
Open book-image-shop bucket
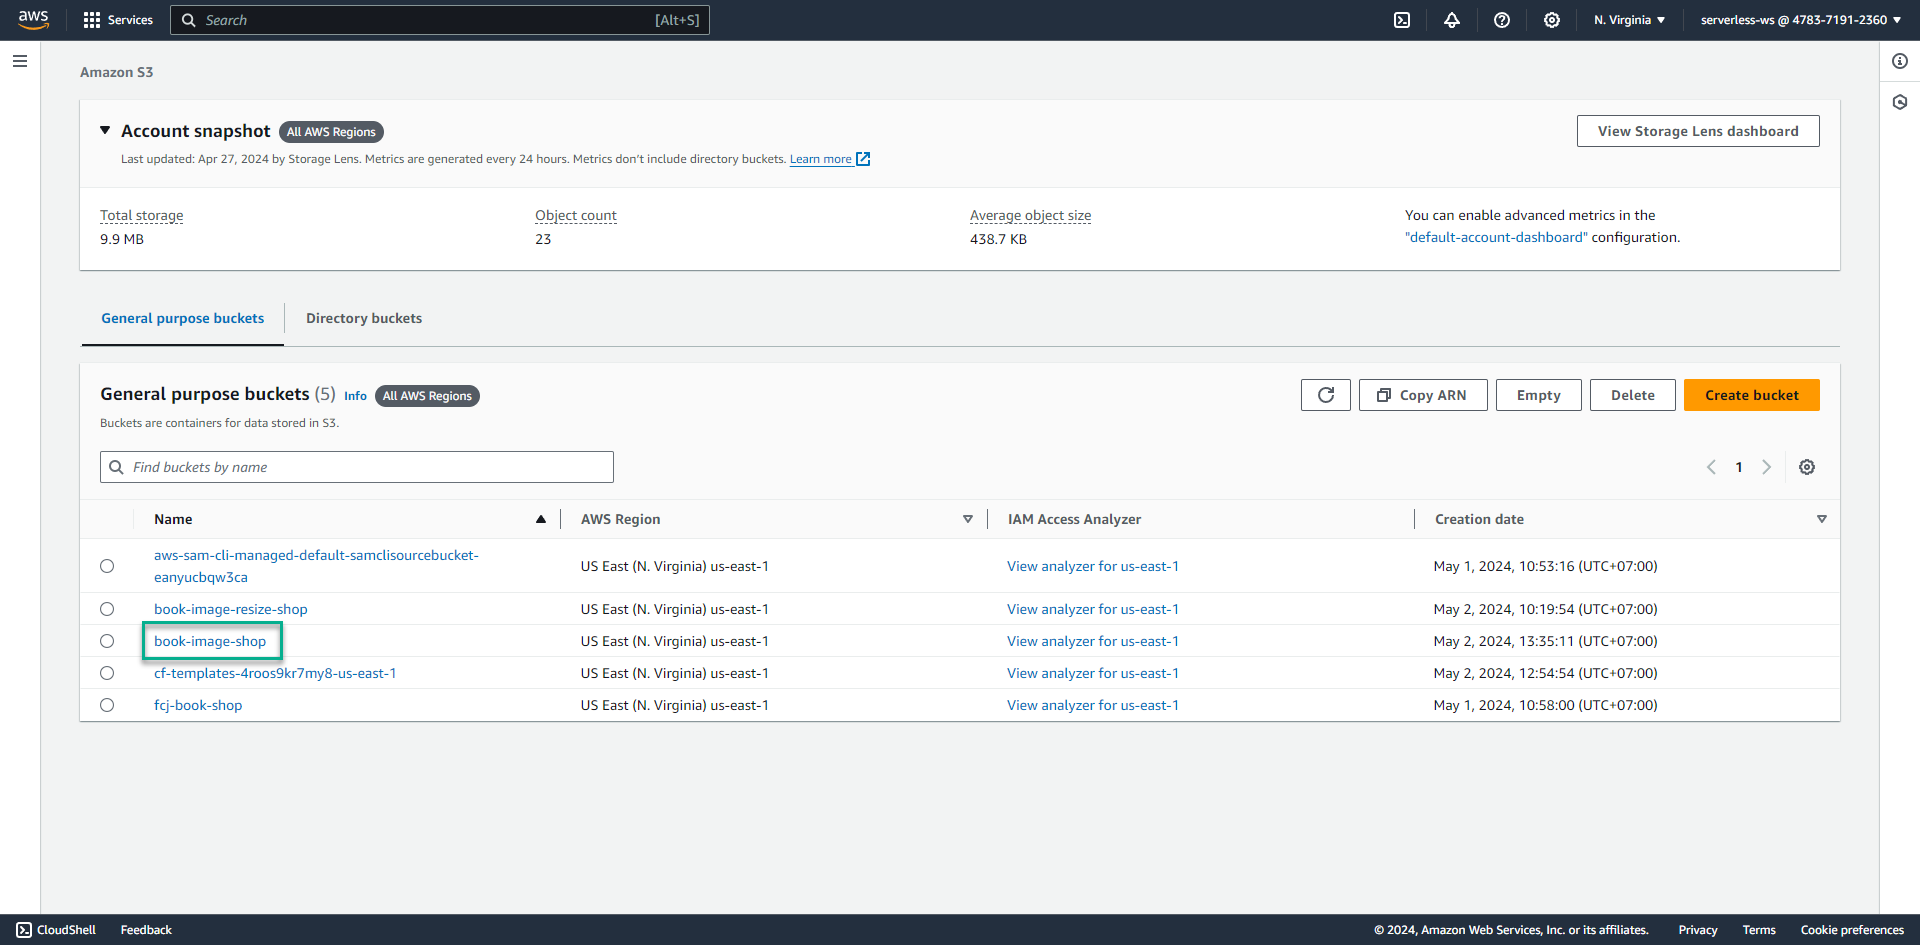click(x=210, y=641)
